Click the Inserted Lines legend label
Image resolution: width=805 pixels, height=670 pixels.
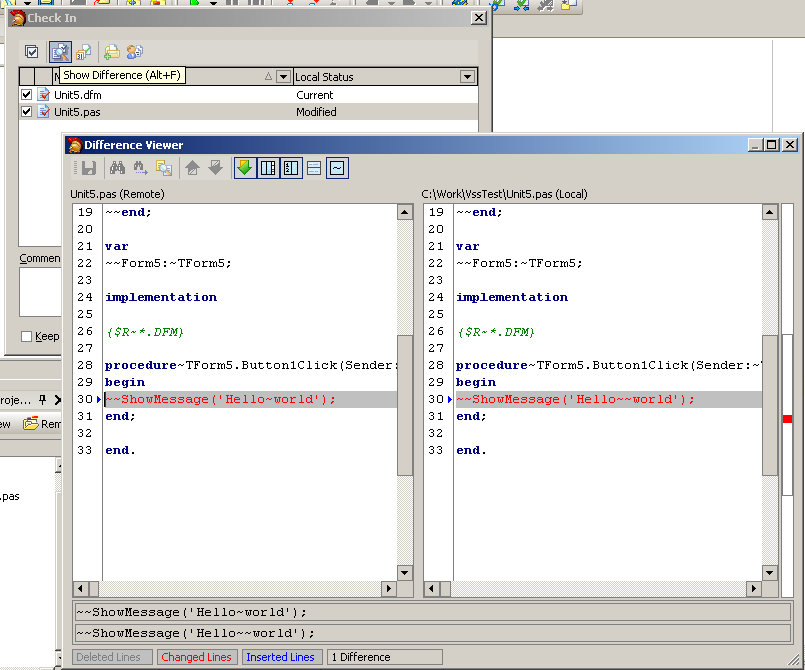(280, 657)
